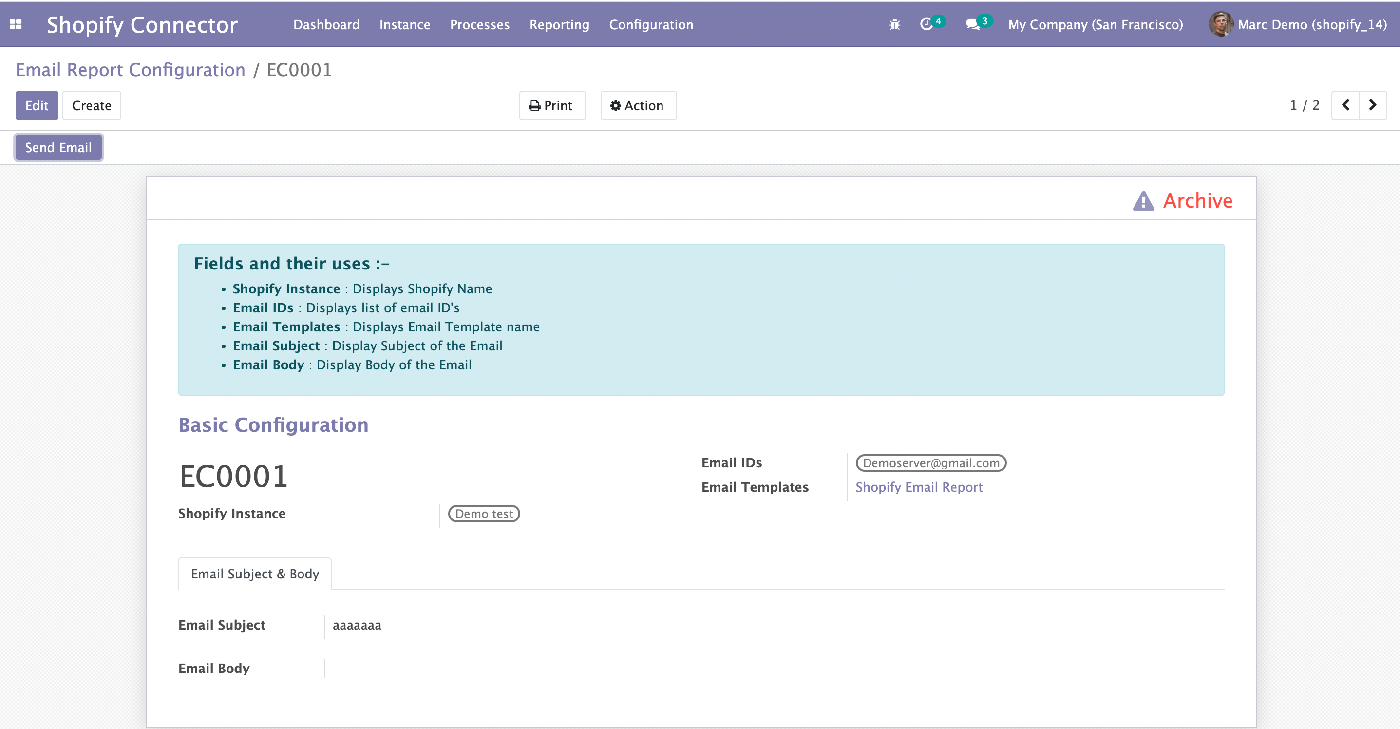Image resolution: width=1400 pixels, height=729 pixels.
Task: Open the Action dropdown
Action: 638,105
